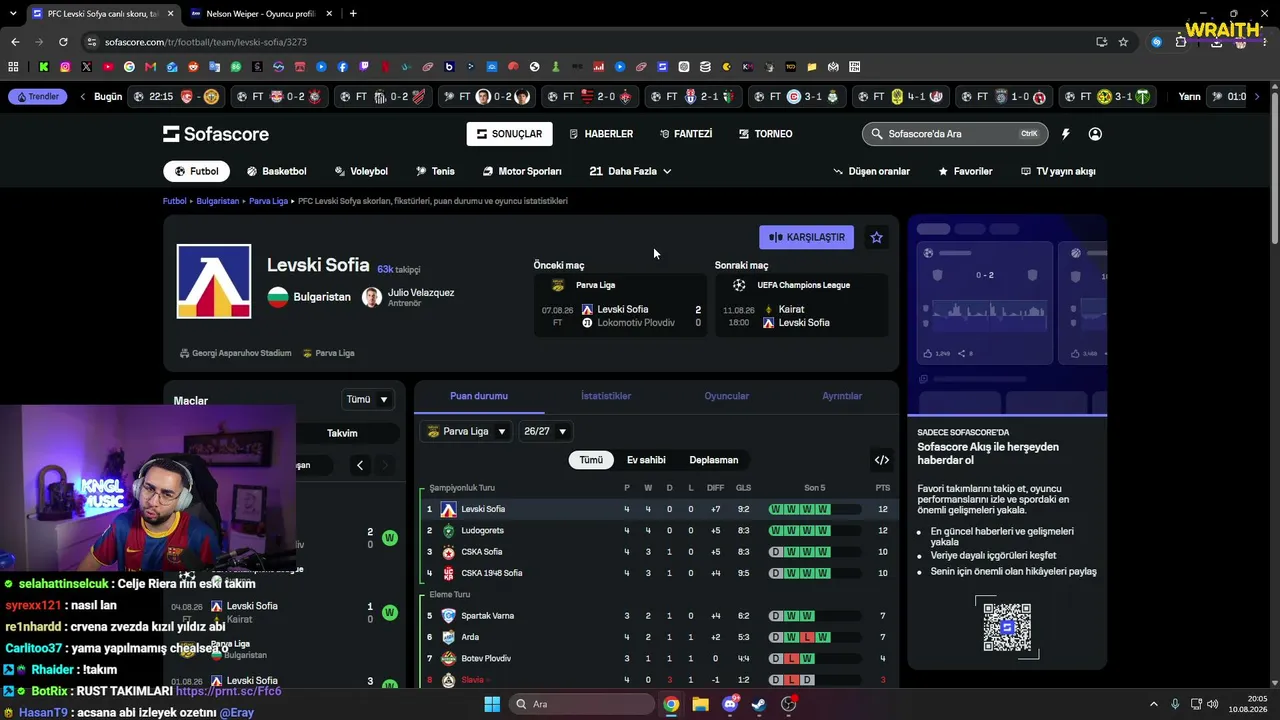Click the embed code icon above standings
Screen dimensions: 1280x720
pos(882,460)
